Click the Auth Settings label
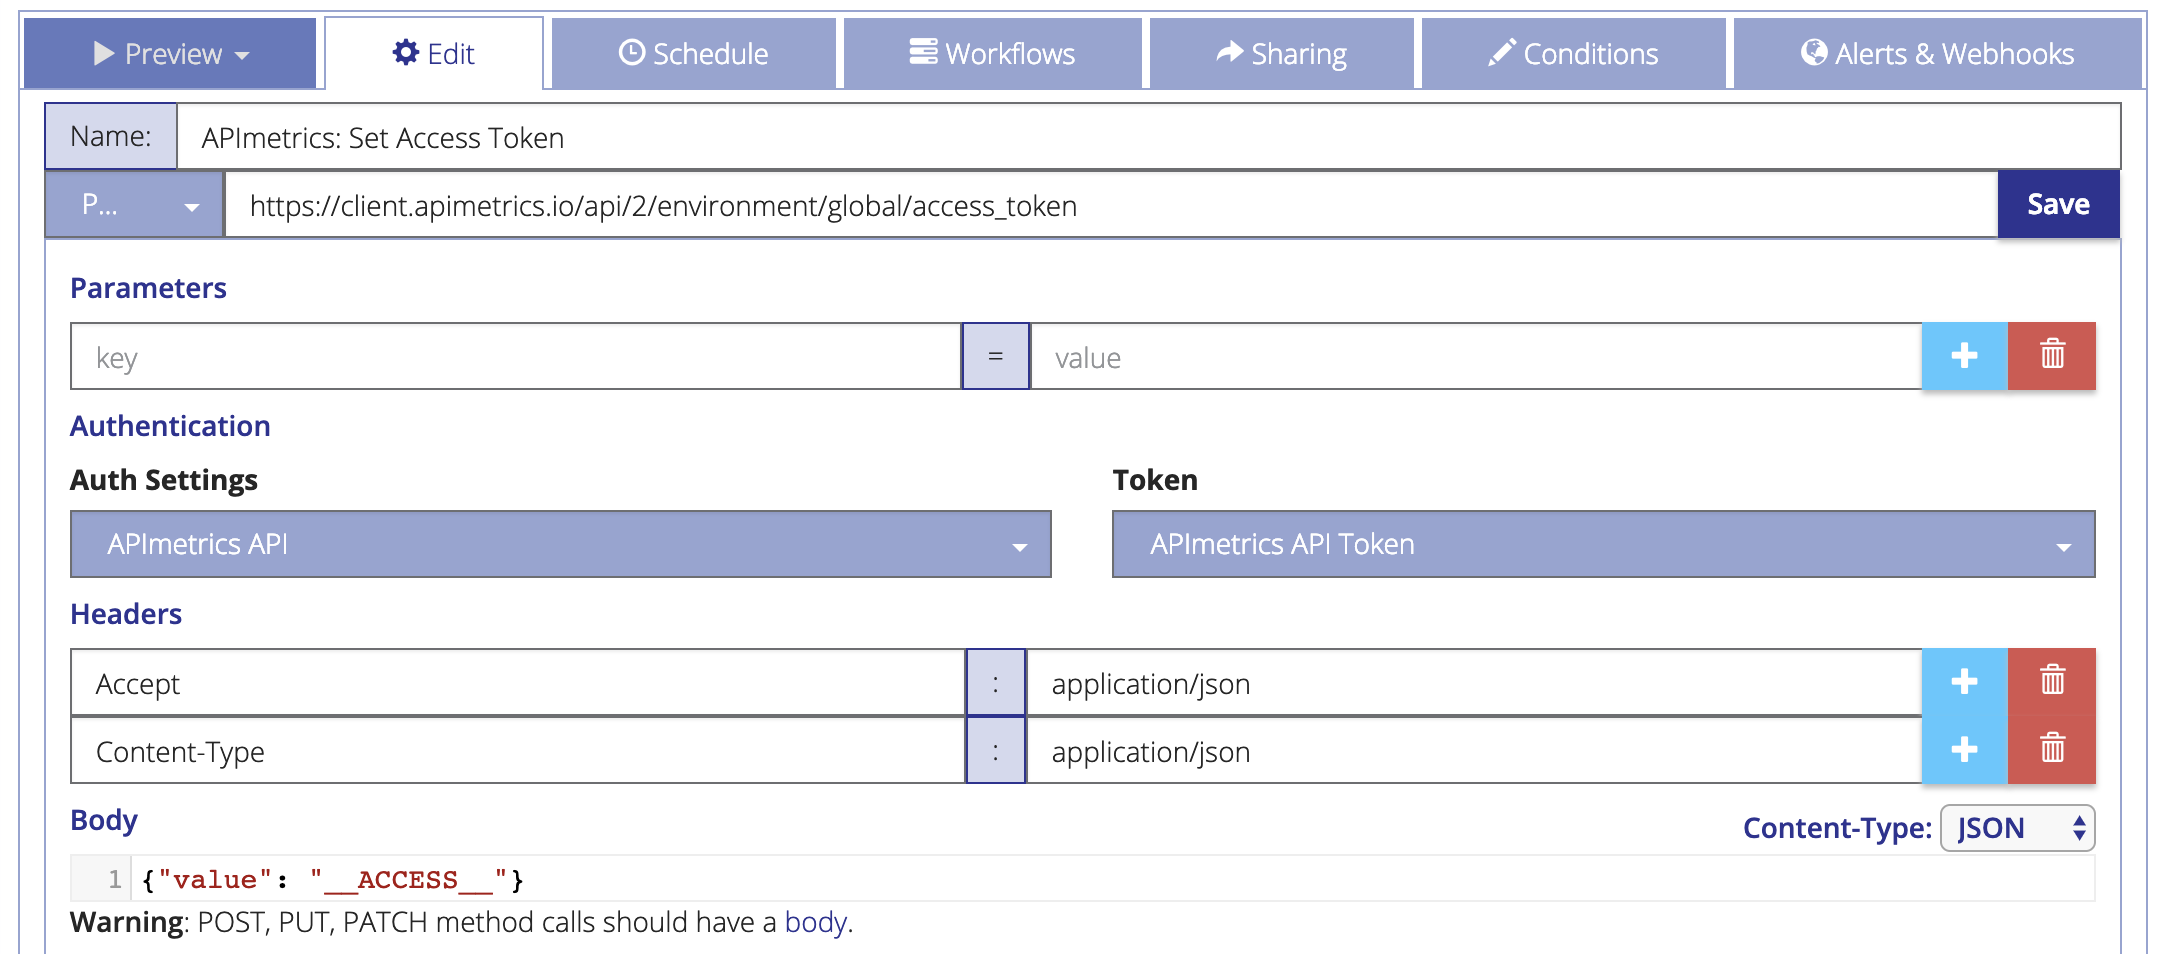 [164, 480]
